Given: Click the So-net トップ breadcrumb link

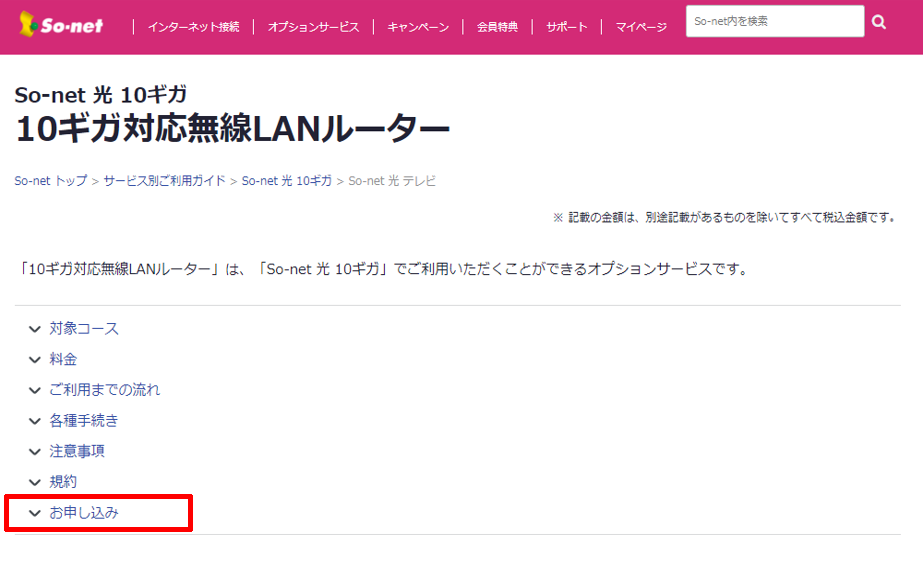Looking at the screenshot, I should tap(51, 181).
